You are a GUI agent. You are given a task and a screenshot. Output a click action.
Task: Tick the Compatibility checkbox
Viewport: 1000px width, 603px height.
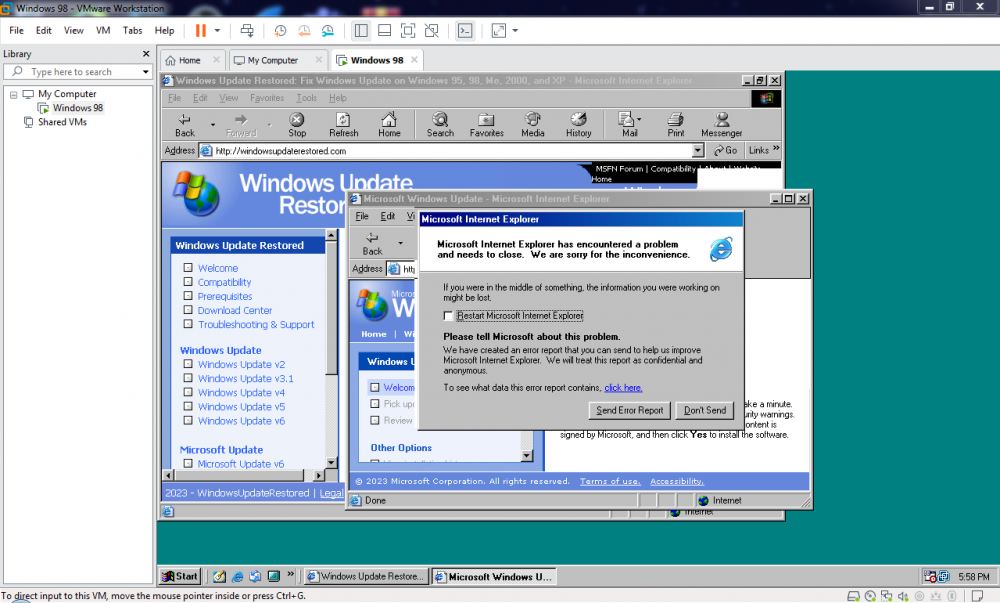[x=188, y=281]
